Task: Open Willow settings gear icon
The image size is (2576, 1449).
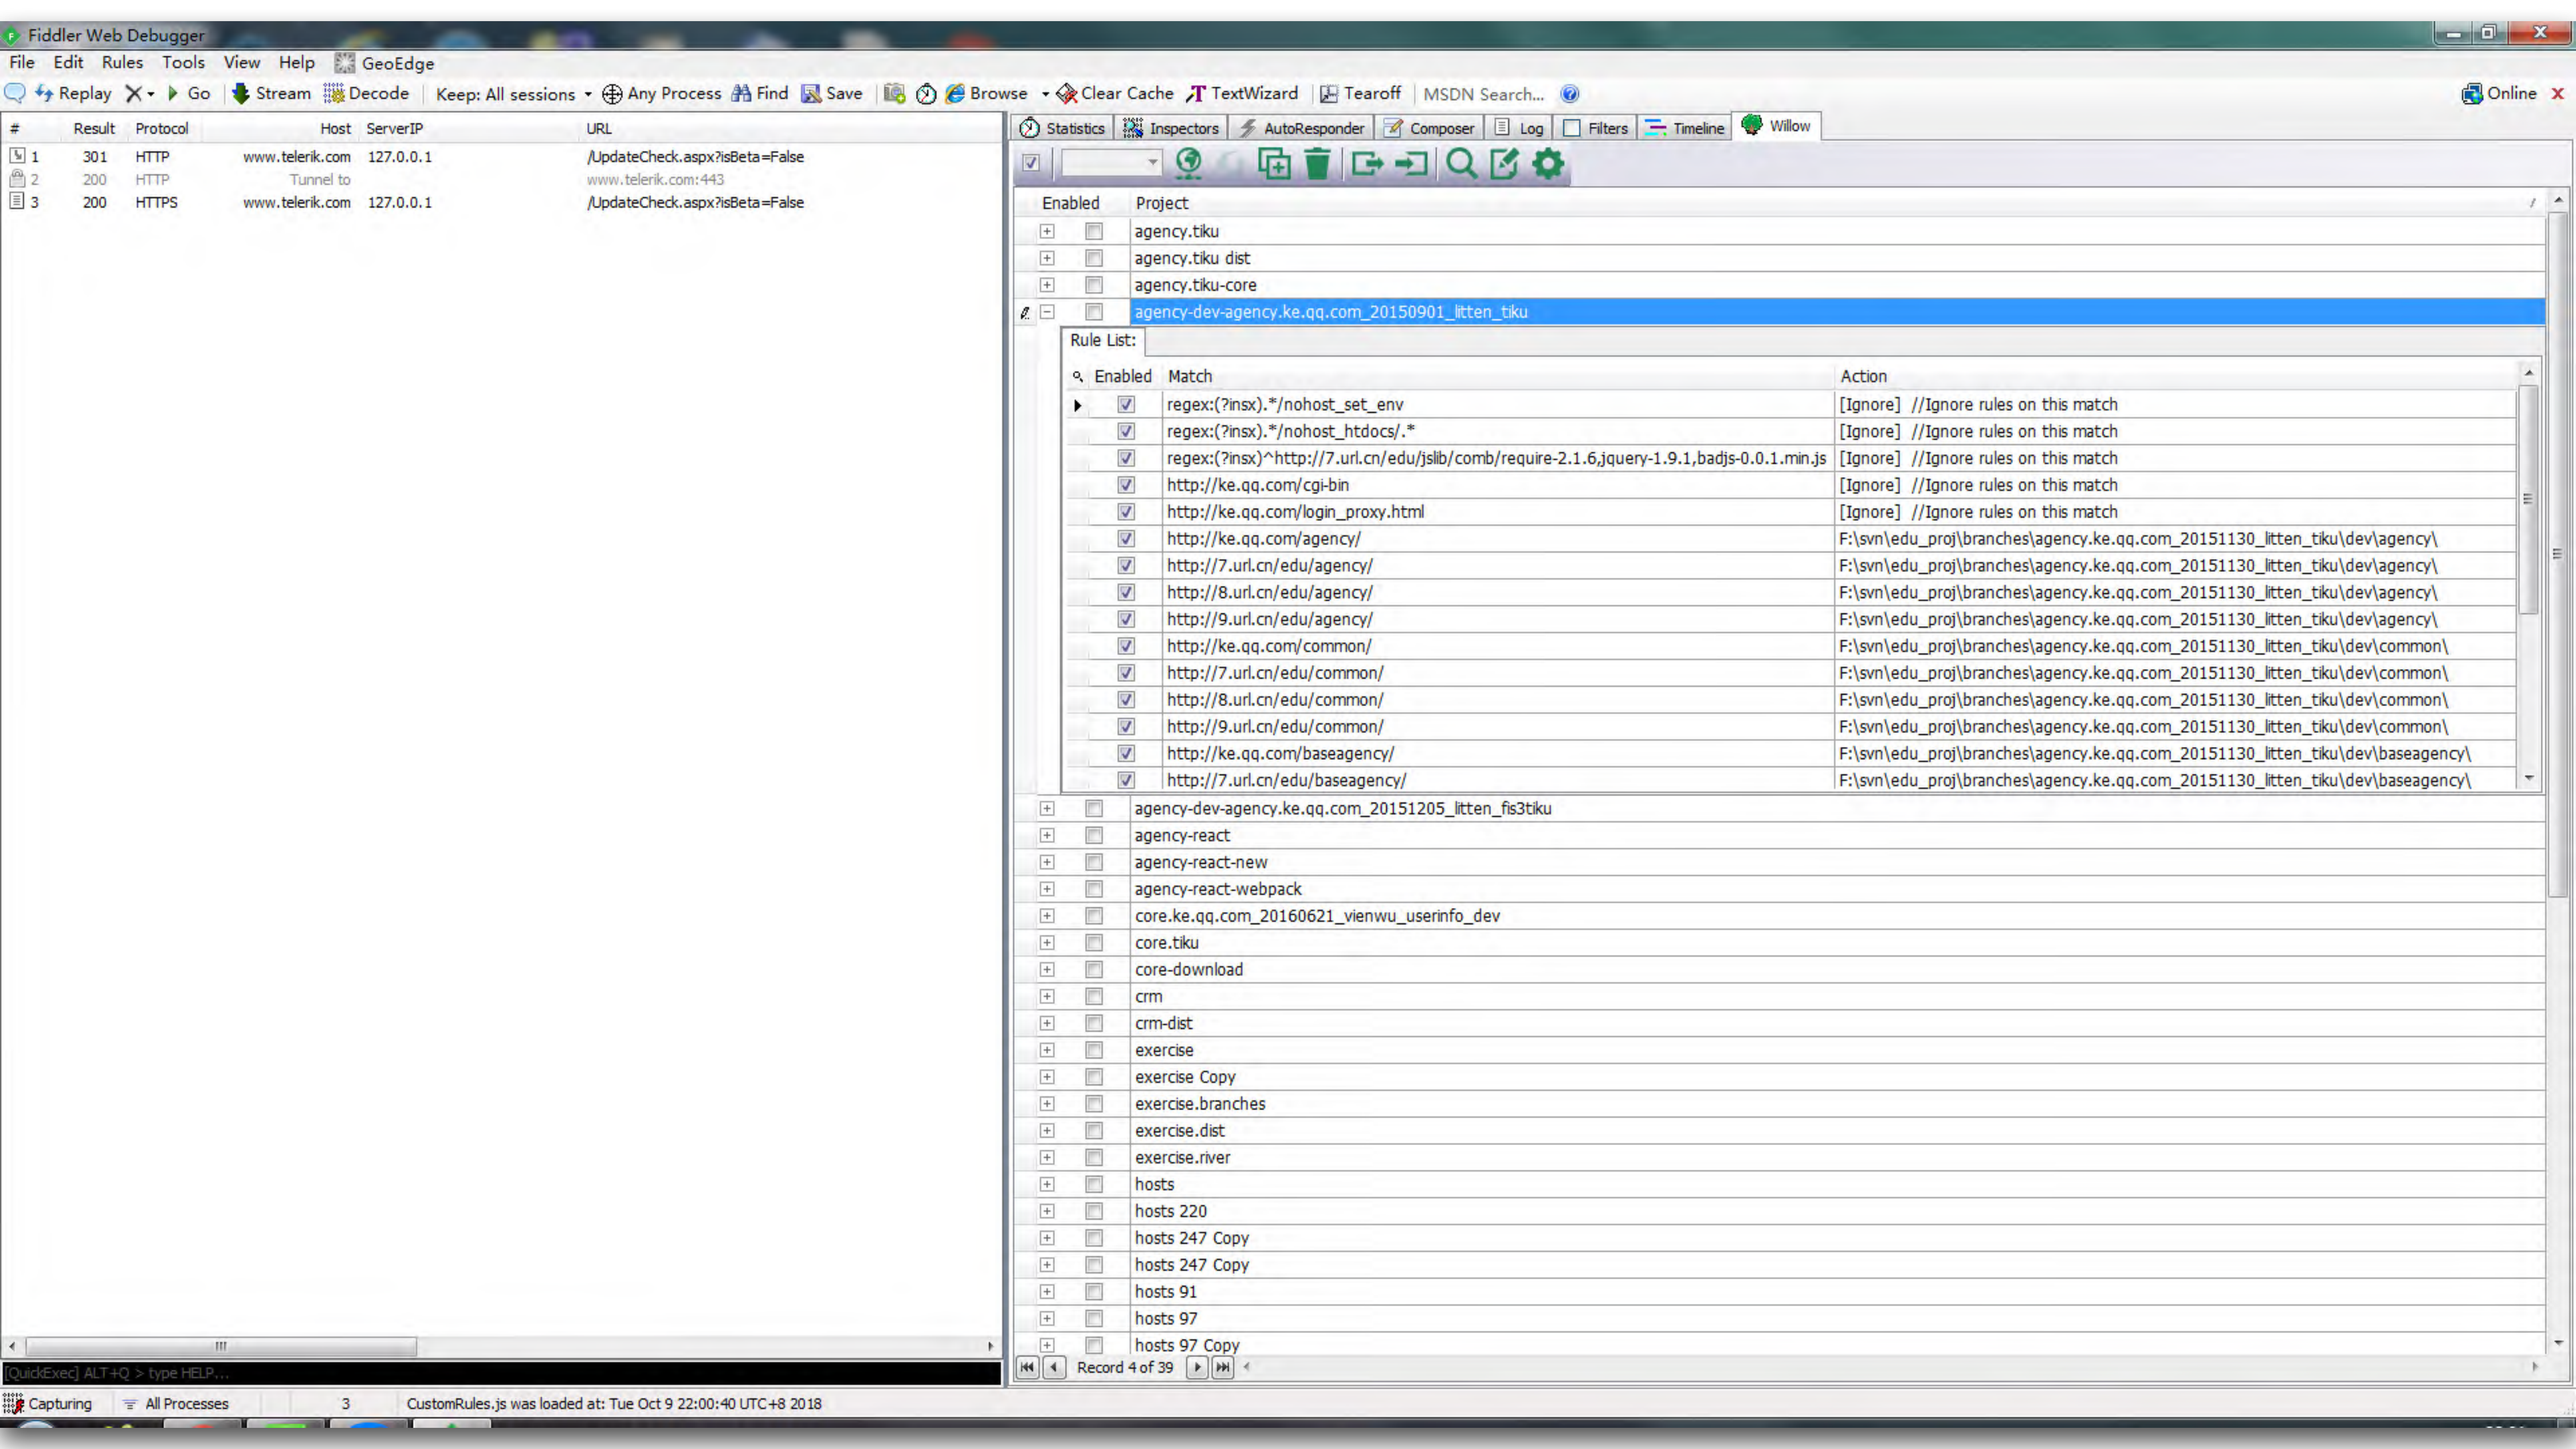Action: click(x=1547, y=164)
